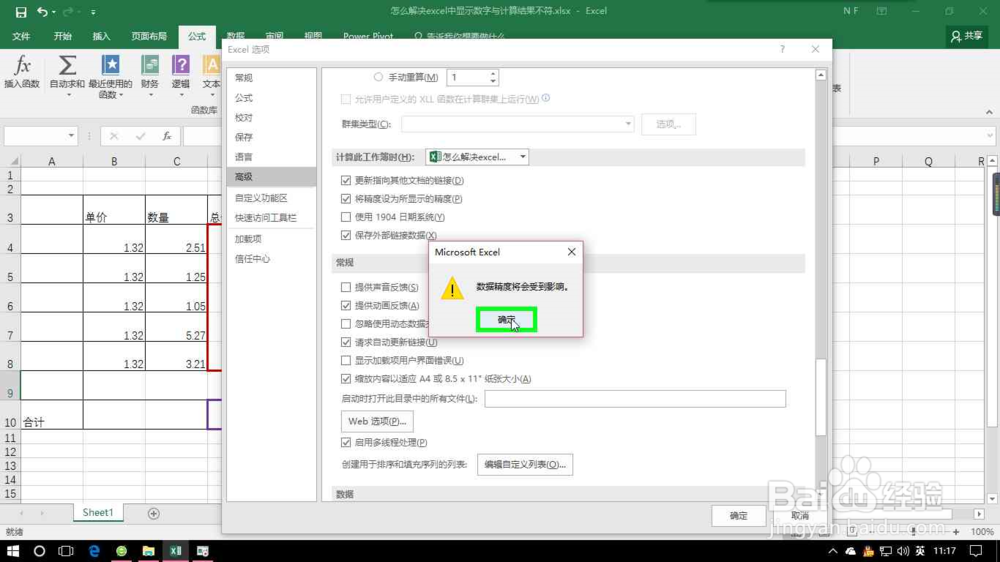The width and height of the screenshot is (1000, 562).
Task: Click Edit Custom Lists button
Action: point(525,465)
